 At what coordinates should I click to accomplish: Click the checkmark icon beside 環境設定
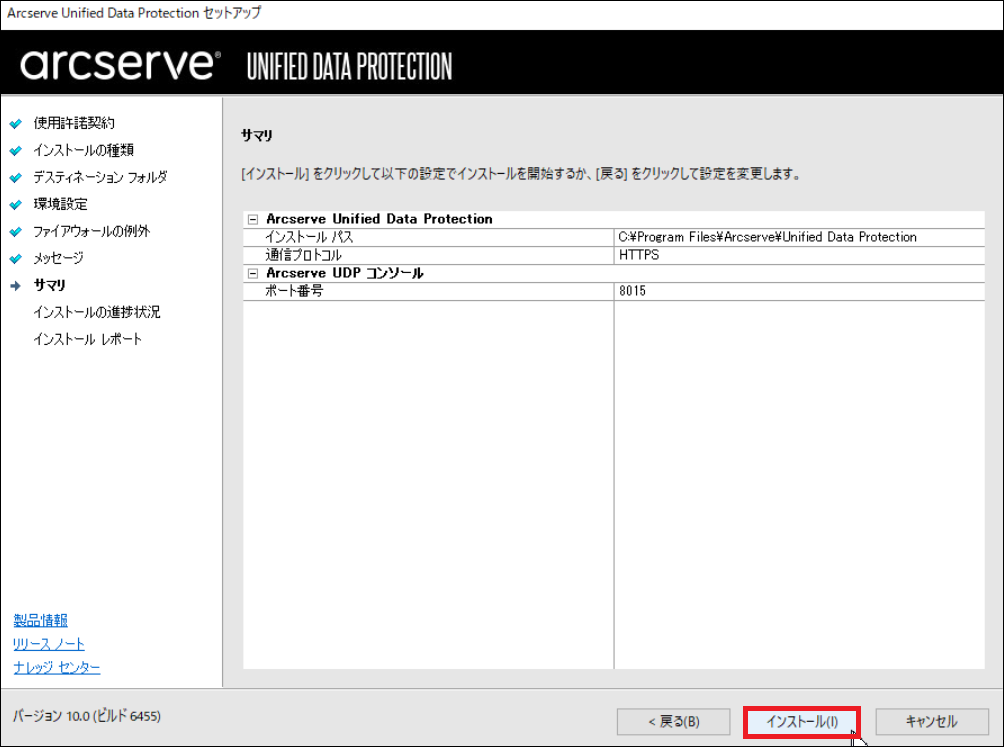[15, 205]
